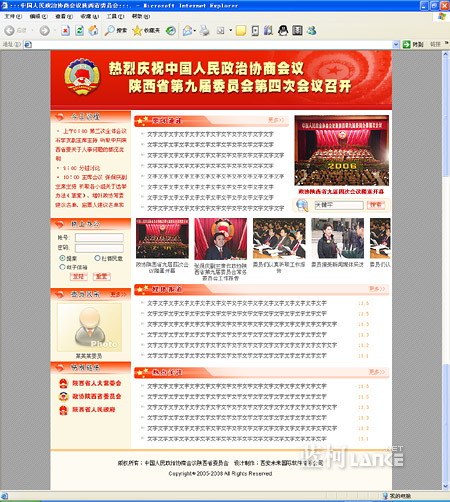
Task: Open the first menu bar item File
Action: [x=13, y=16]
